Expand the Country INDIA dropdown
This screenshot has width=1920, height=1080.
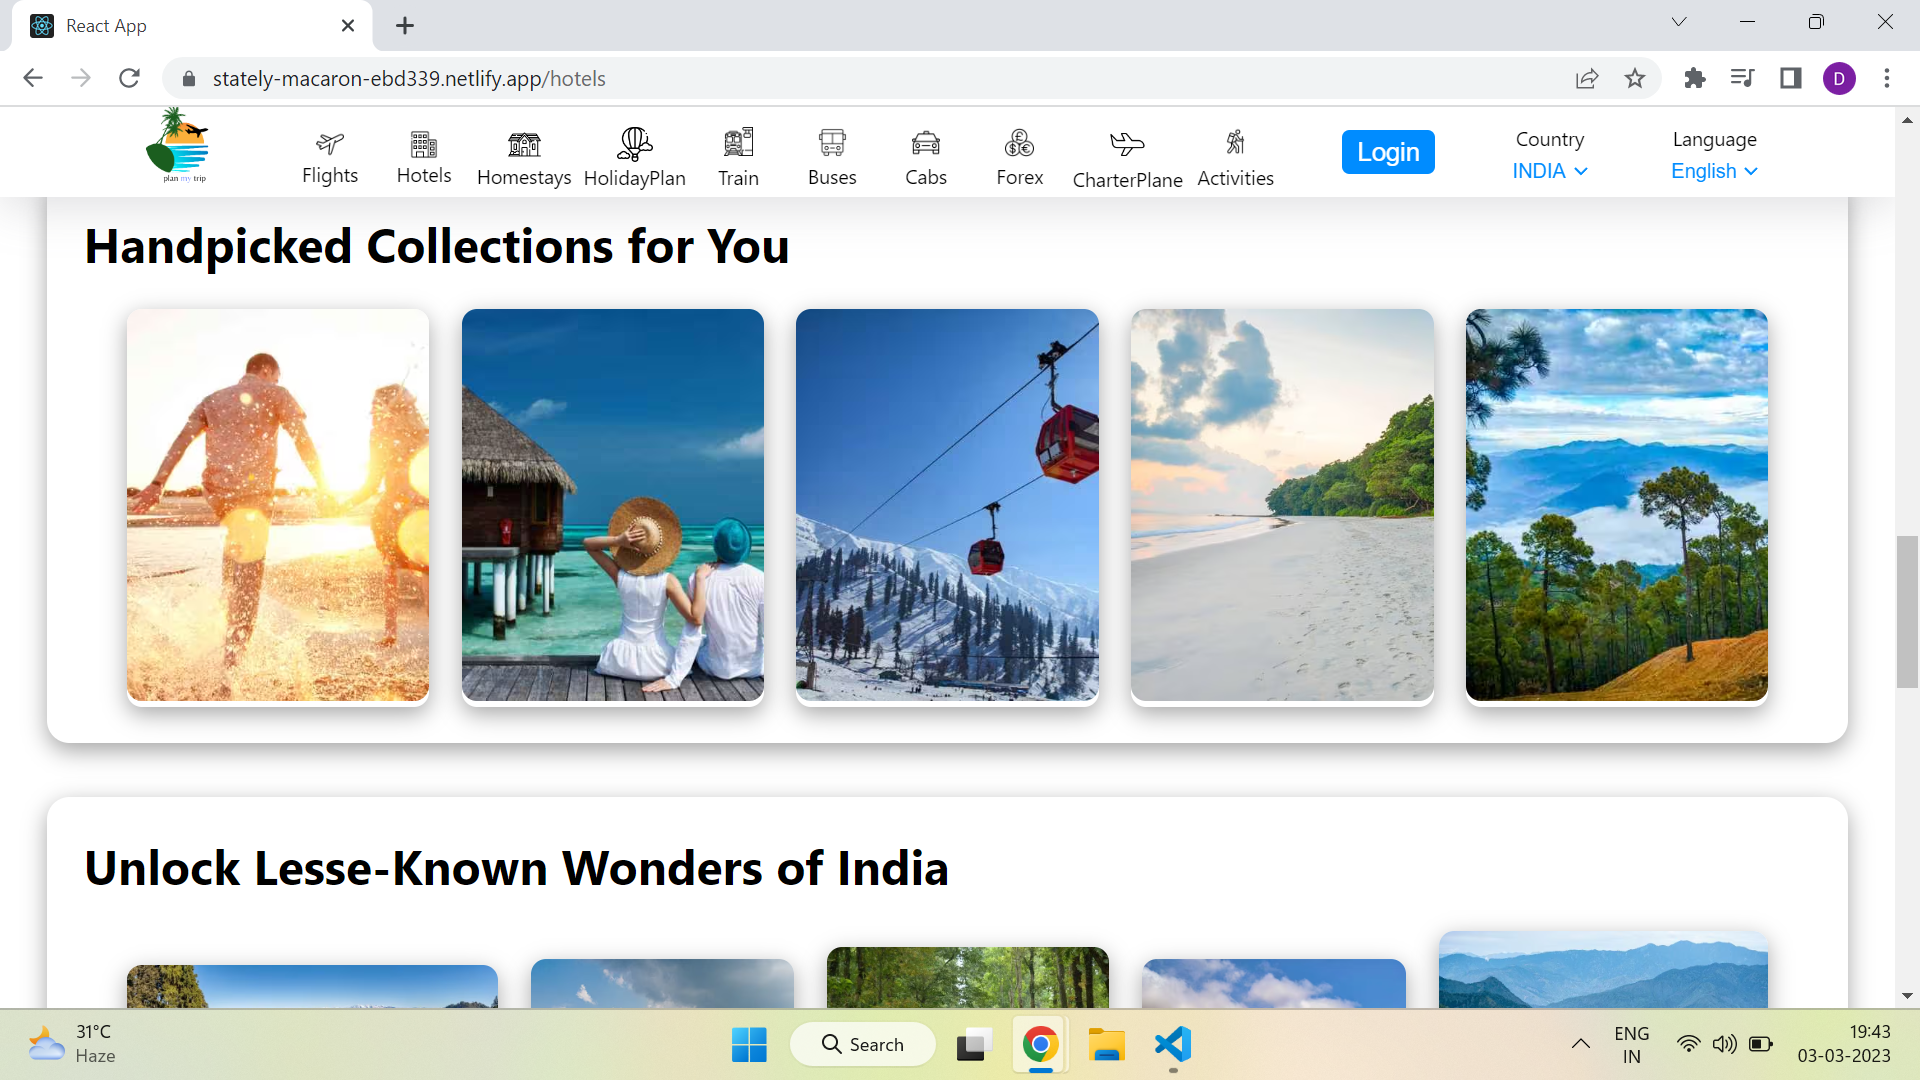click(x=1548, y=170)
